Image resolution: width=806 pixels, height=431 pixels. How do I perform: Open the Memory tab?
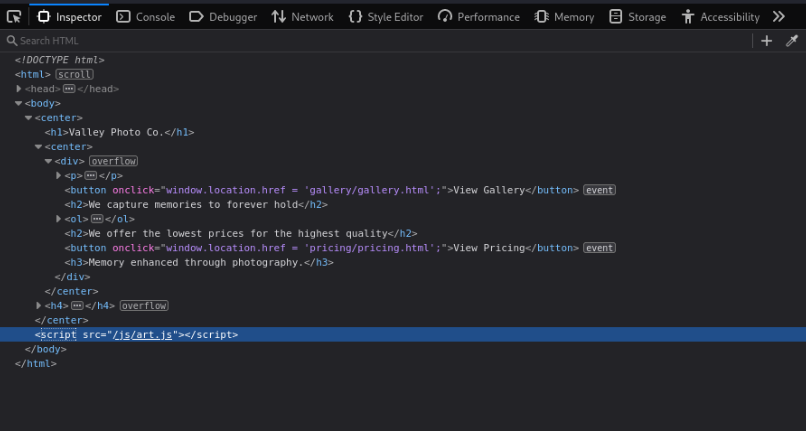click(x=564, y=17)
